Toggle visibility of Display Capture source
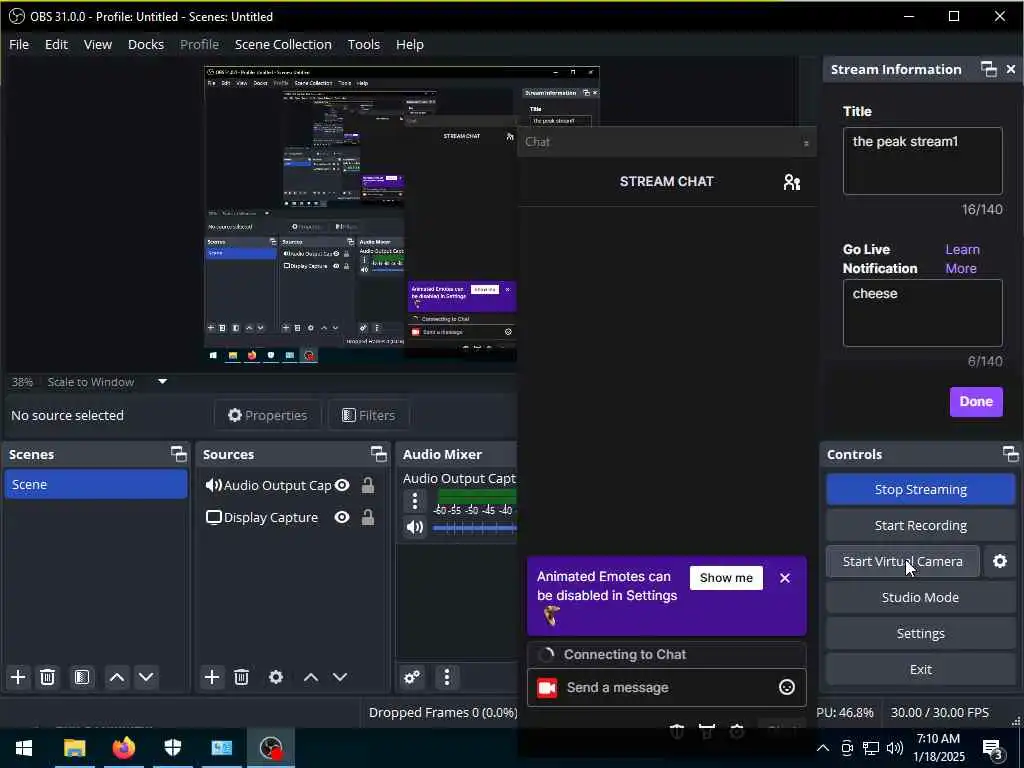Screen dimensions: 1024x768 pos(342,517)
